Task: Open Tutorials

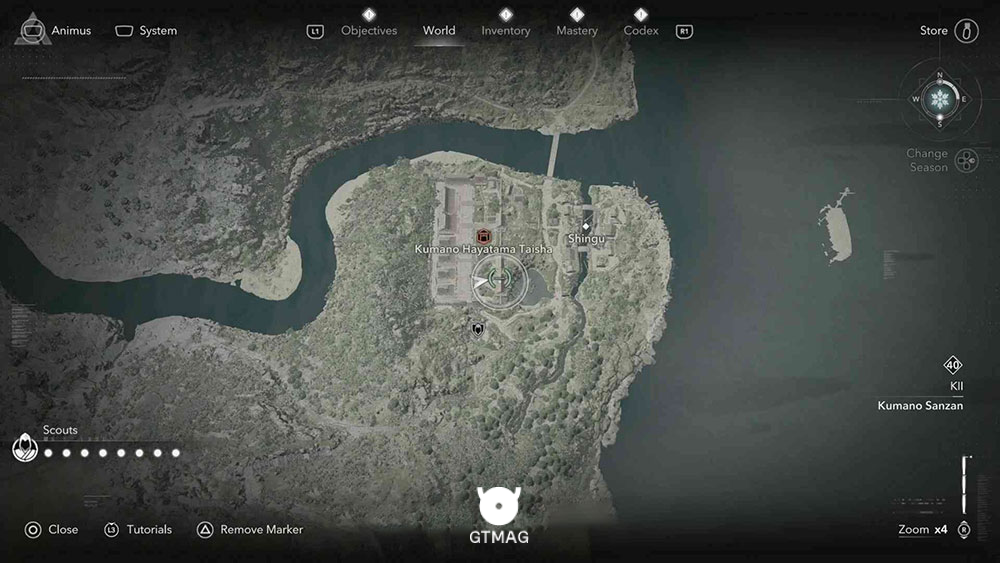Action: coord(149,530)
